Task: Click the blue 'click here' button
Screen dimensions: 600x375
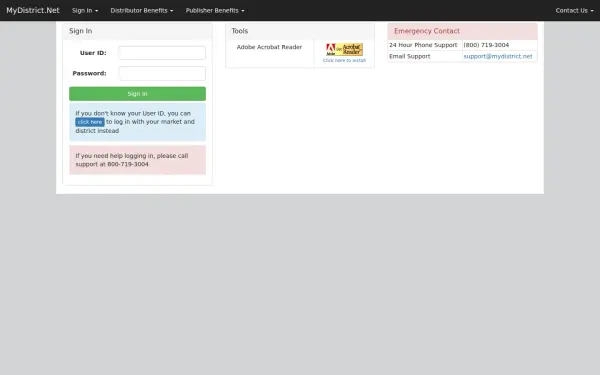Action: click(90, 122)
